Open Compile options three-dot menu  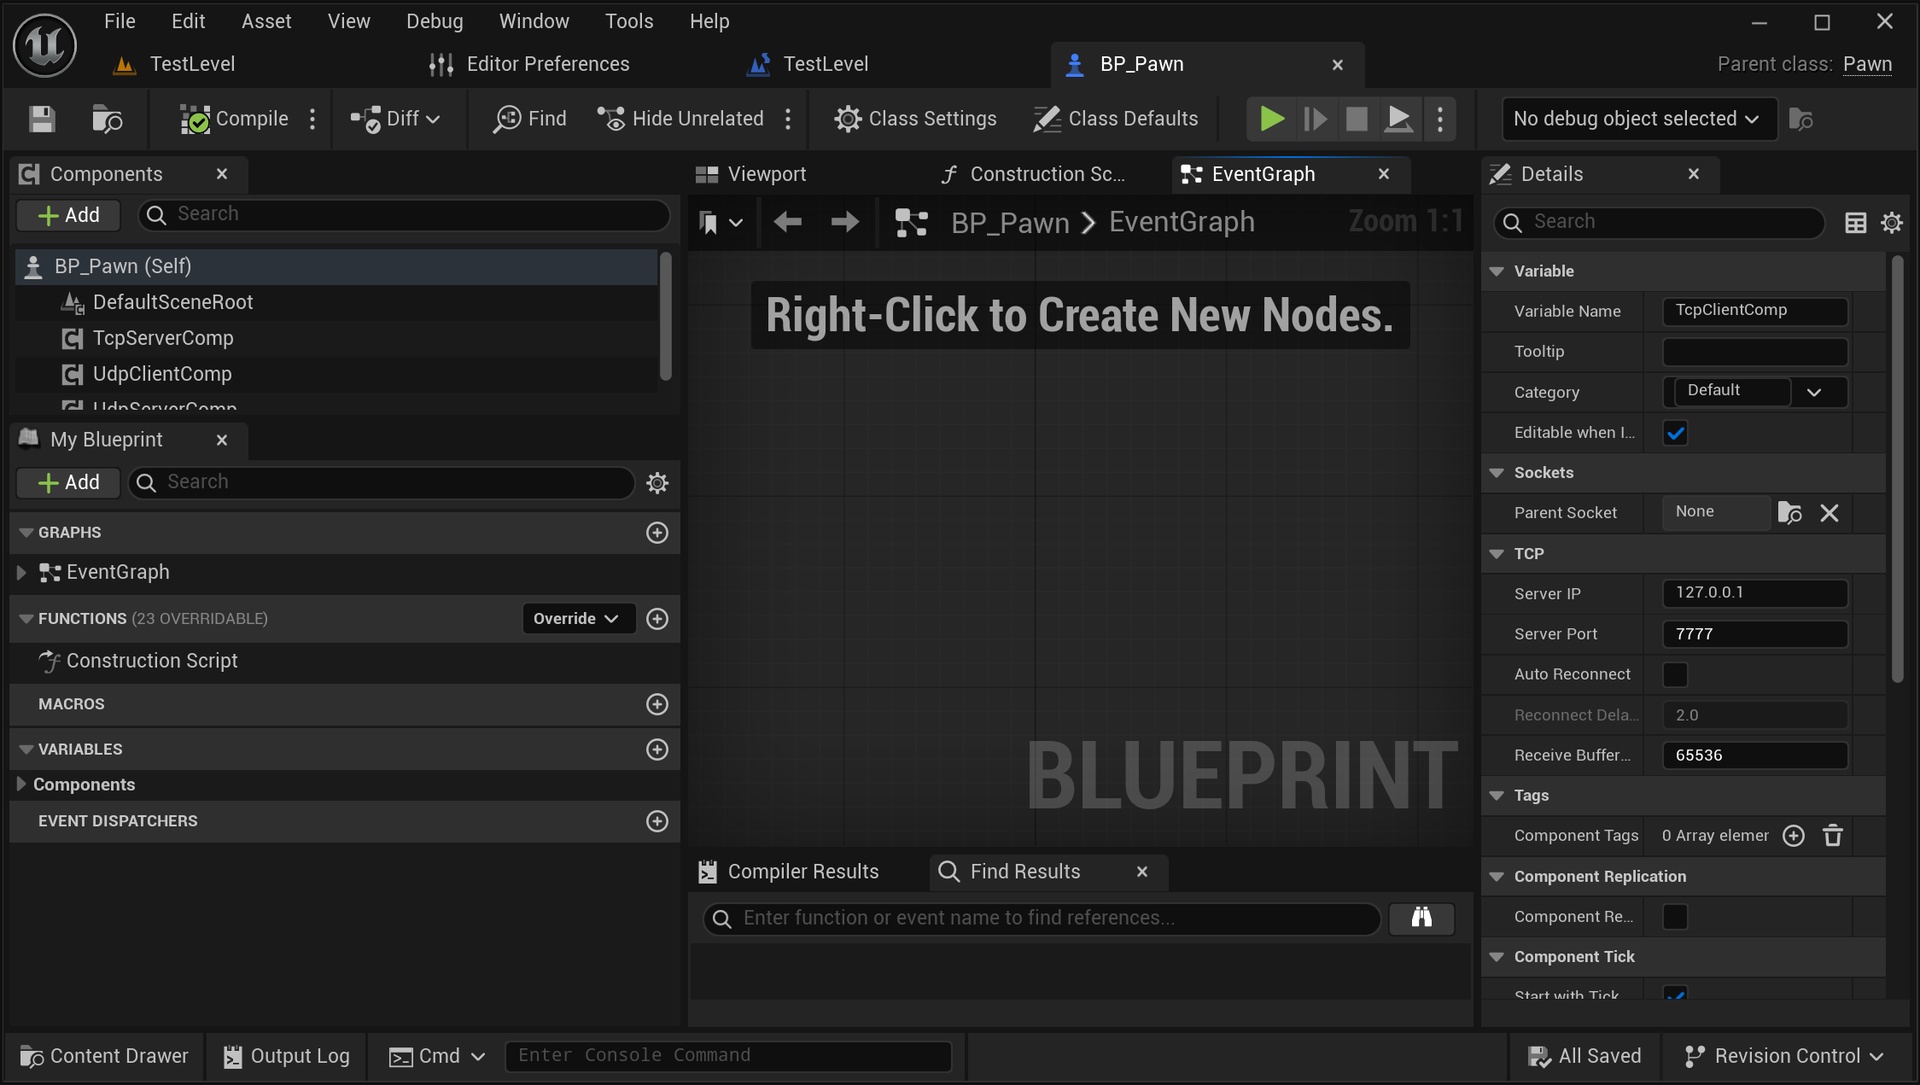pyautogui.click(x=313, y=119)
